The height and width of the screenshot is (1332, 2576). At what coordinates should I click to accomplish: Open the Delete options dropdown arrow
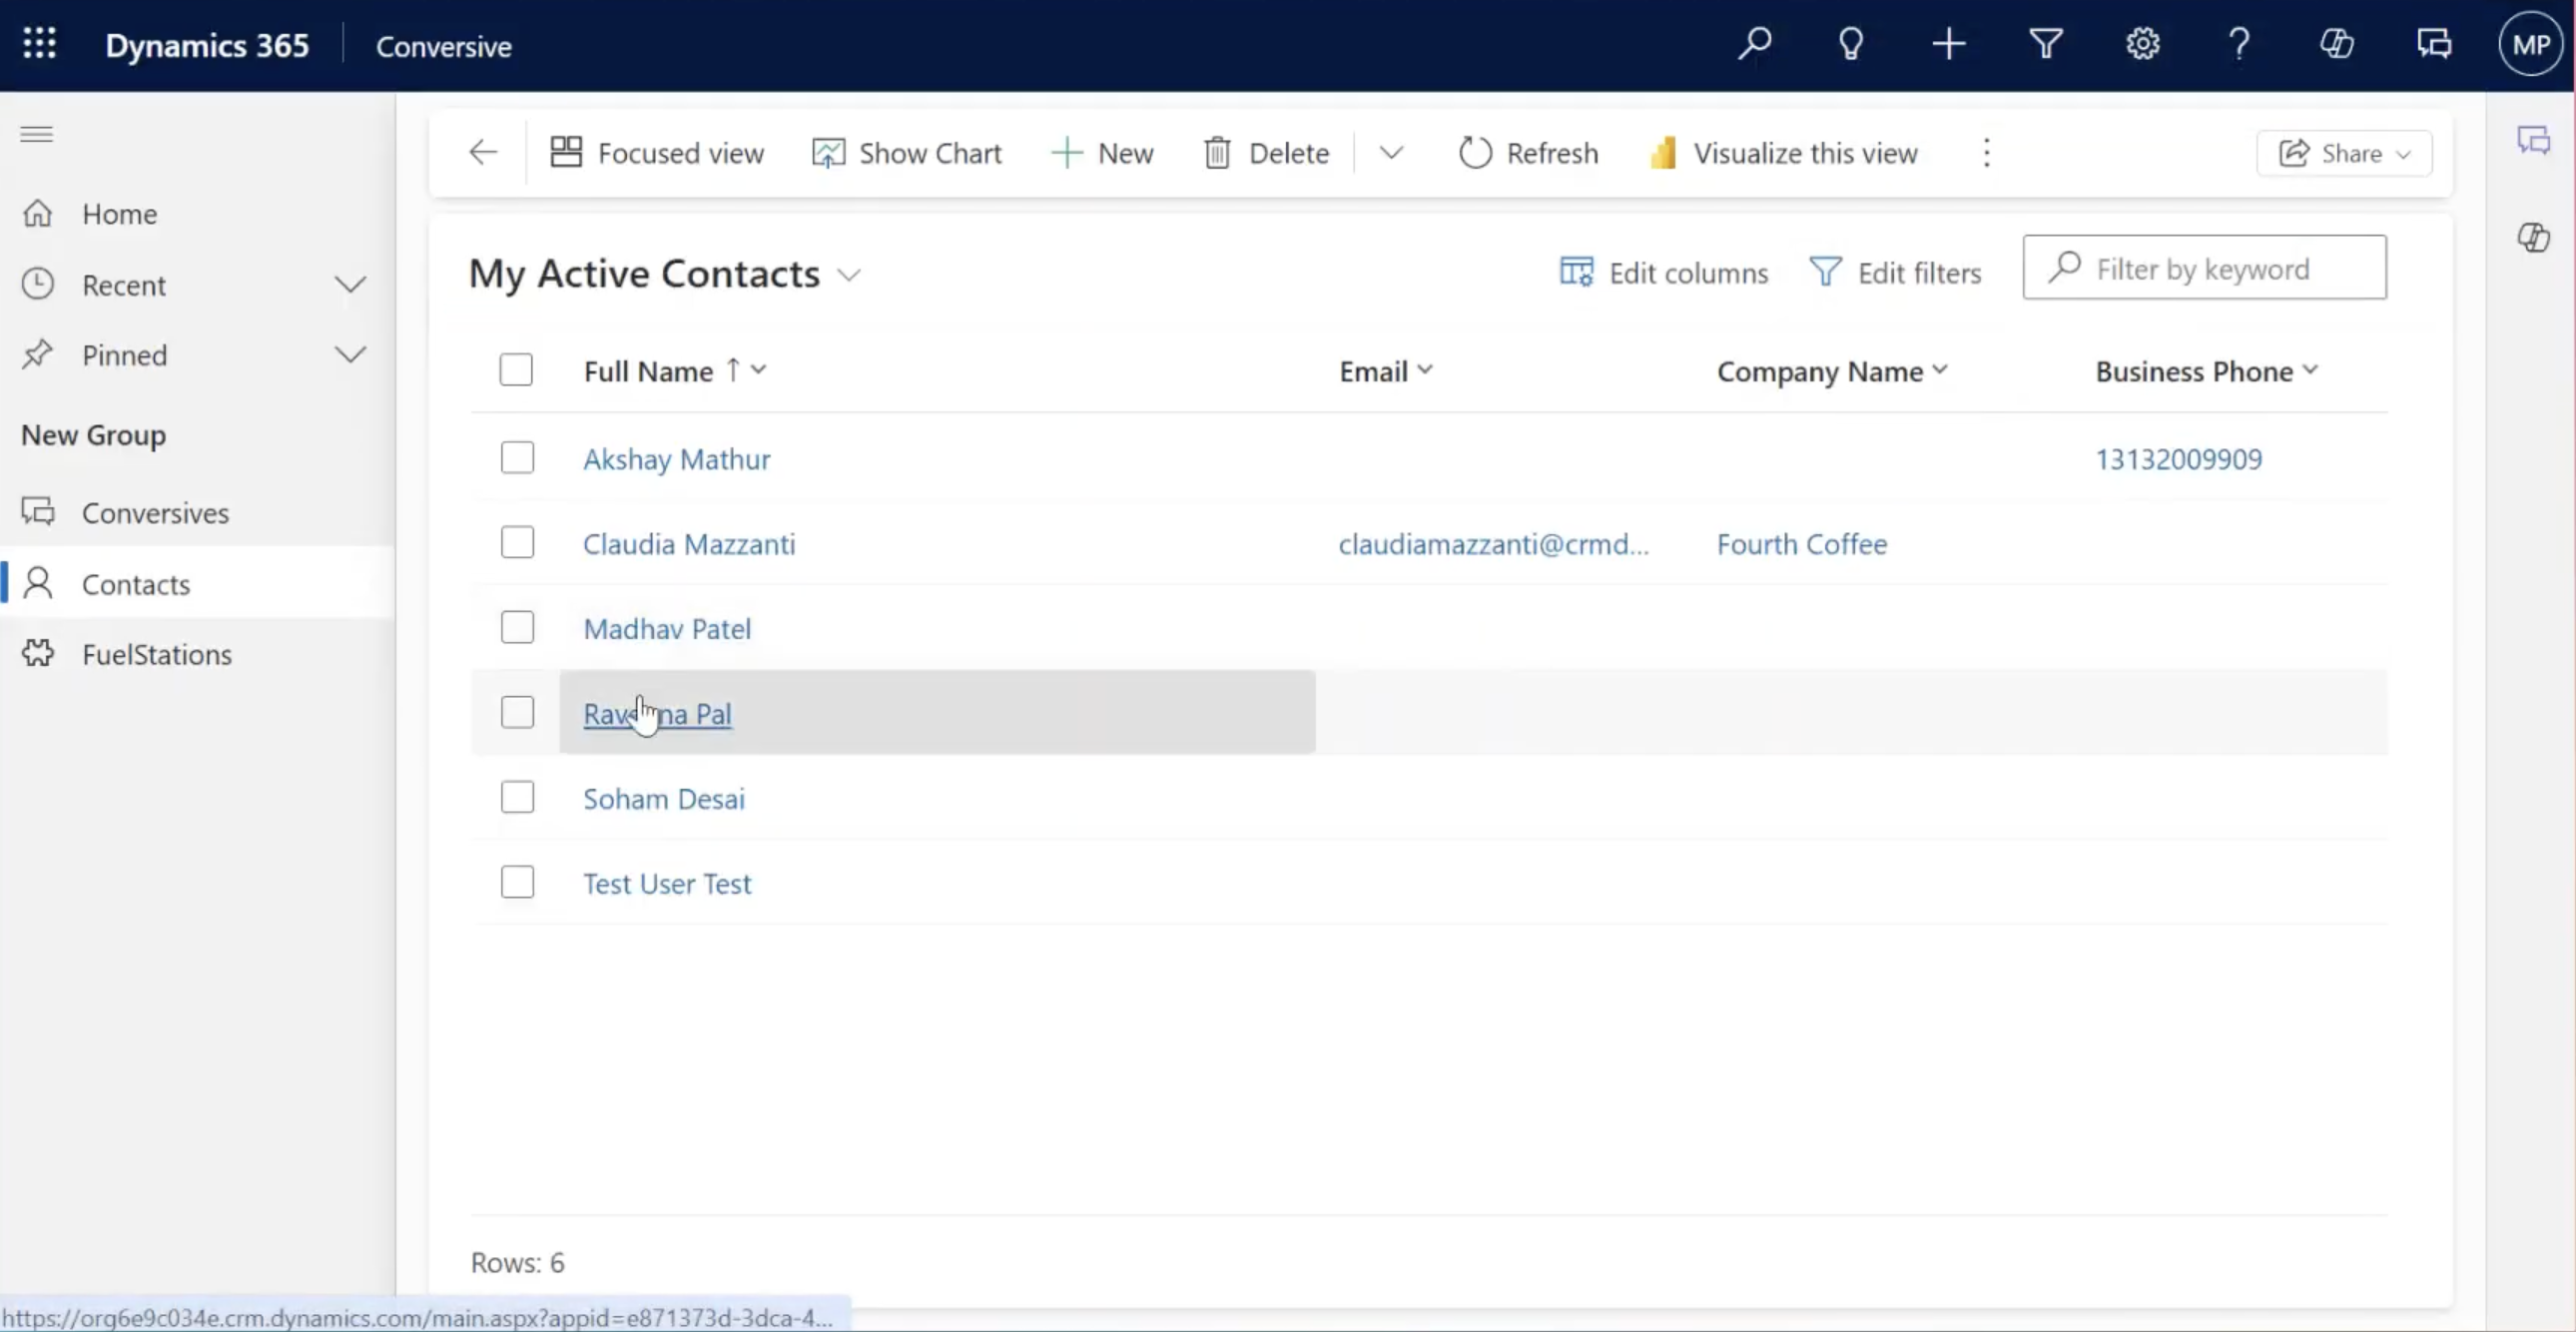(x=1391, y=152)
